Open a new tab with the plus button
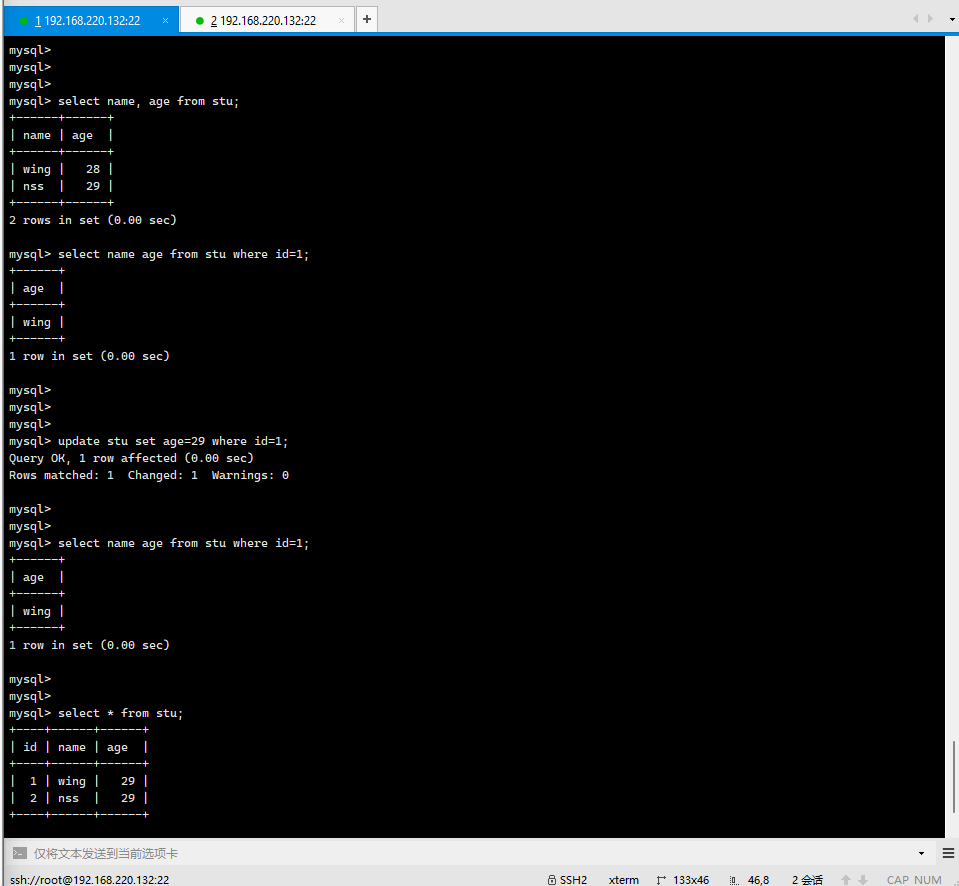Image resolution: width=959 pixels, height=886 pixels. [x=367, y=19]
